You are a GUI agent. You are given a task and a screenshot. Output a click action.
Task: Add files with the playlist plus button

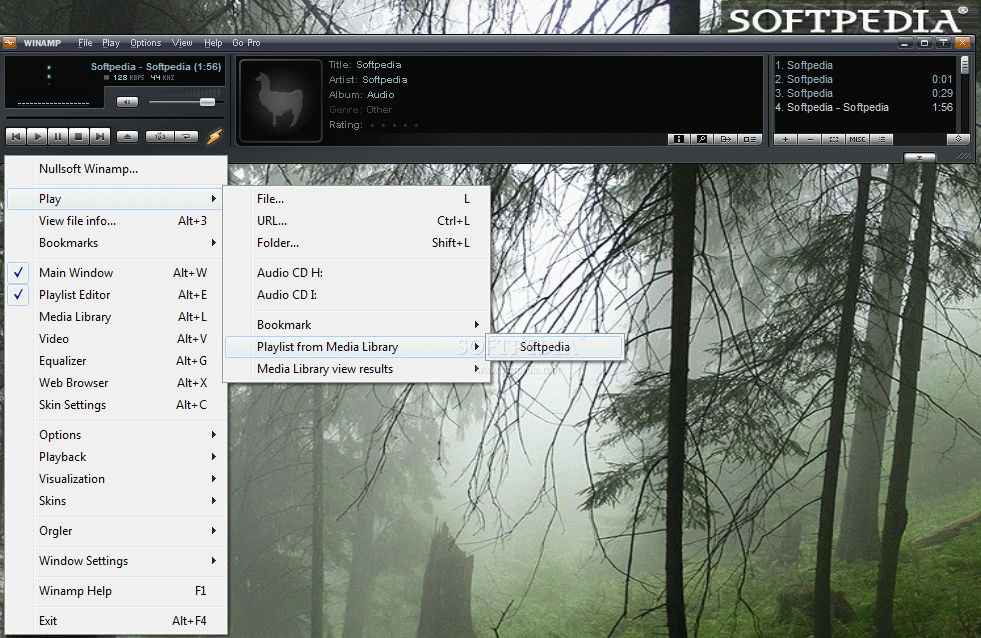(x=786, y=139)
